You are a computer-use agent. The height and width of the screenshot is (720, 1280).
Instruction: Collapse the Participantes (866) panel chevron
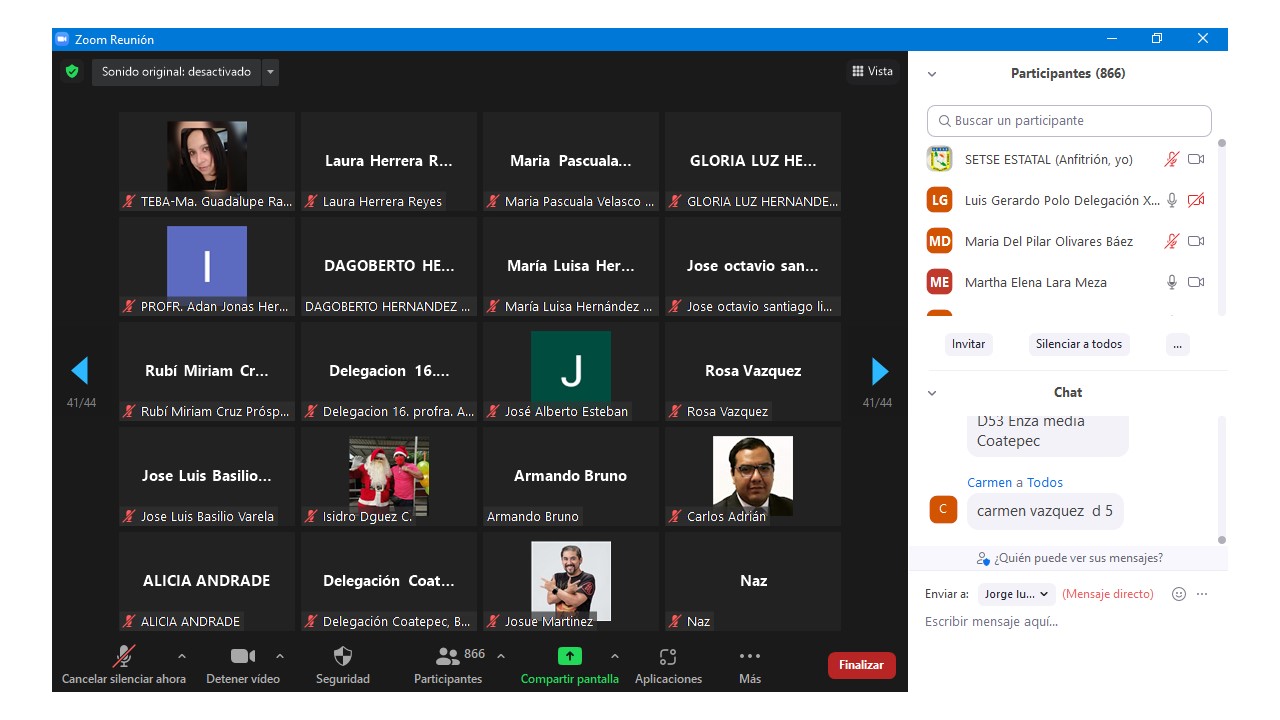(932, 74)
